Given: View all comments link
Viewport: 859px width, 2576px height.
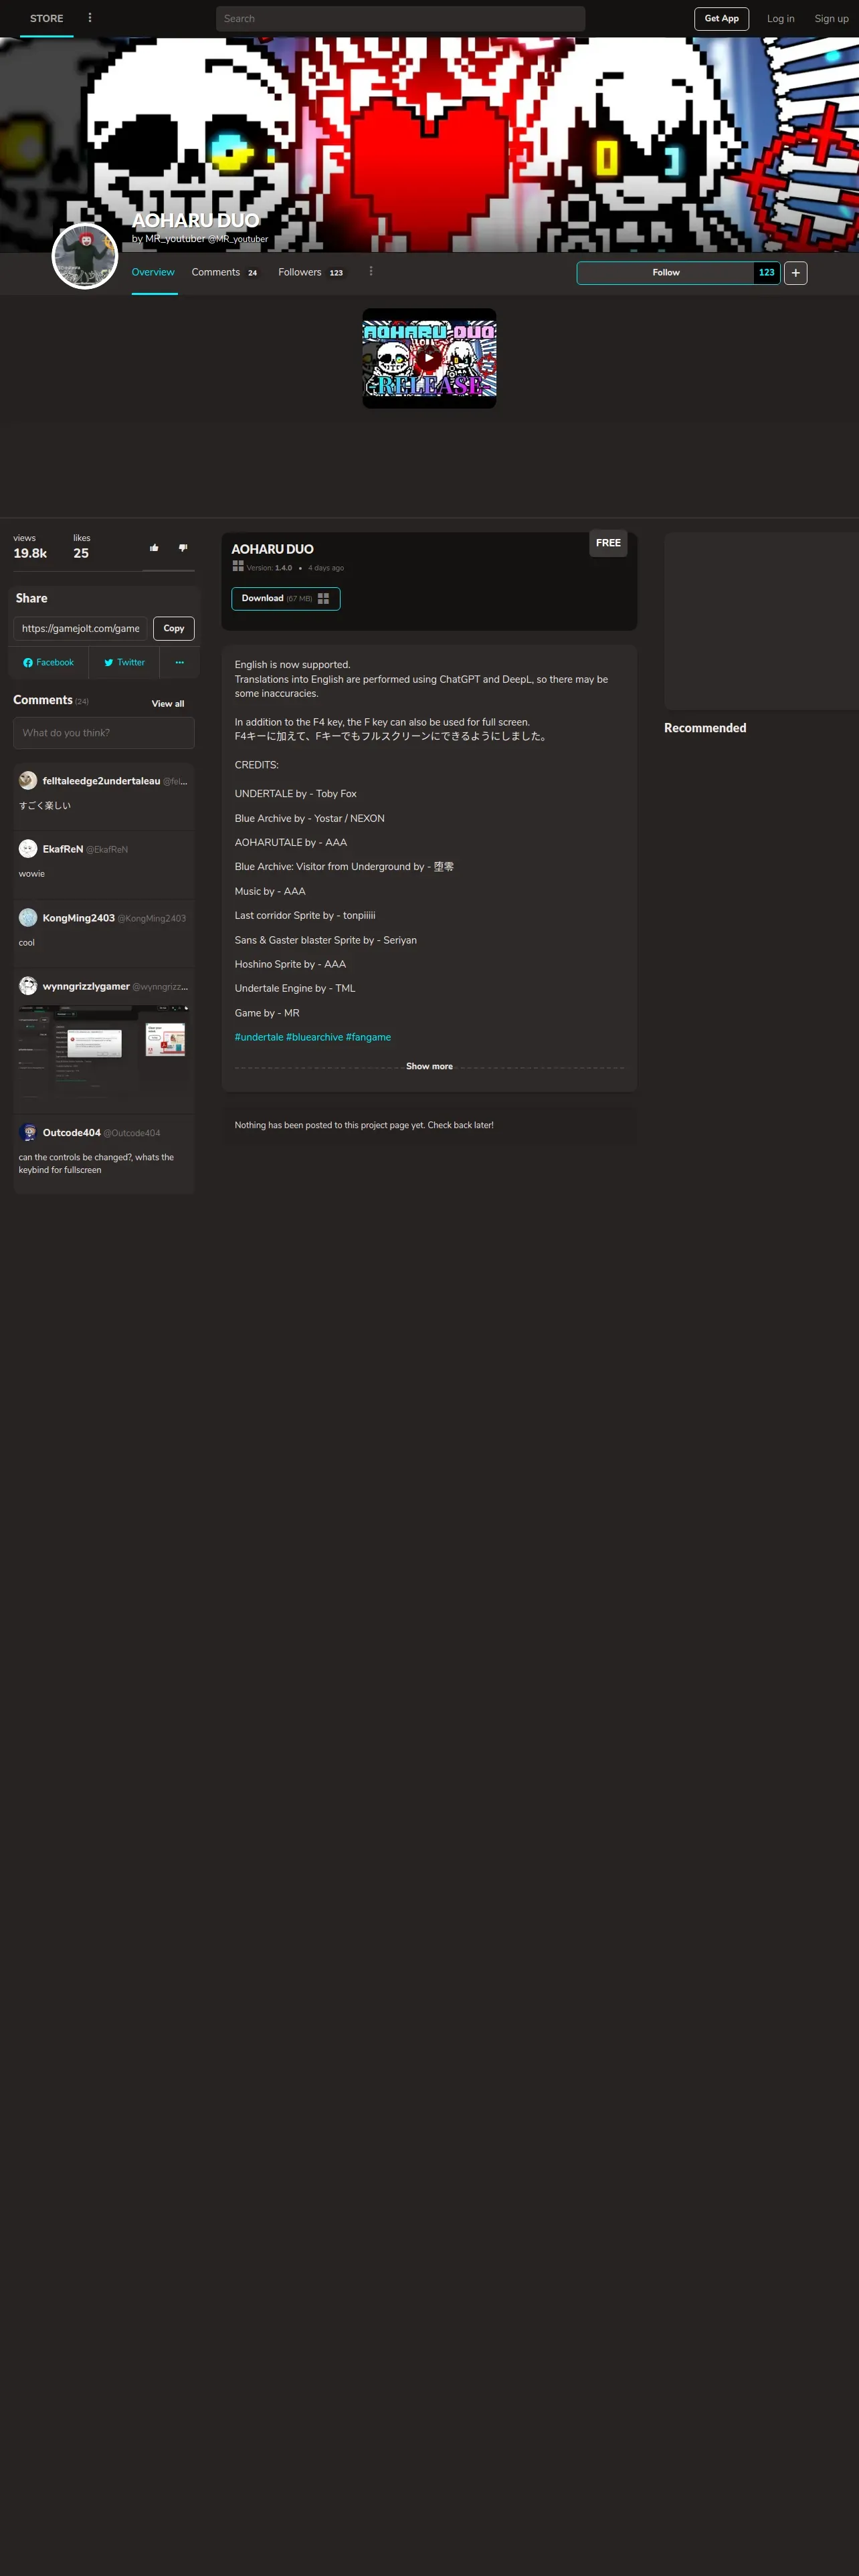Looking at the screenshot, I should 168,703.
